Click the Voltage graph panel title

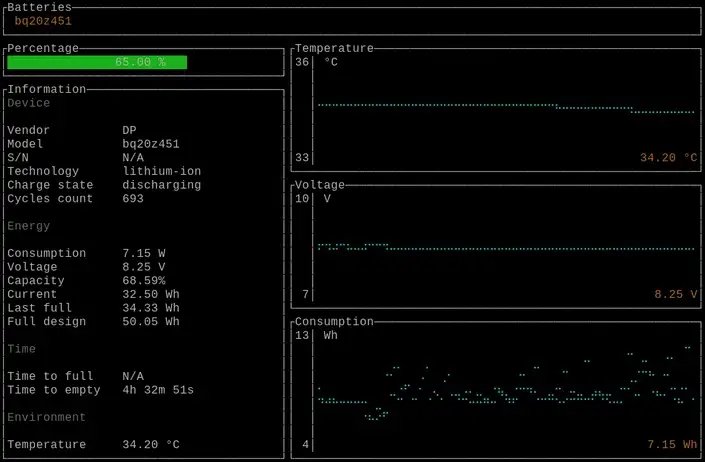320,185
